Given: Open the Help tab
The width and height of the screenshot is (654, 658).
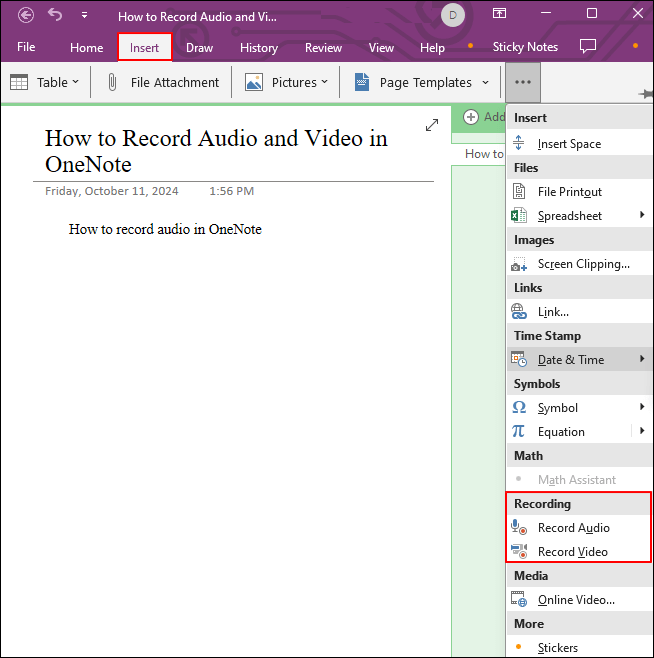Looking at the screenshot, I should (432, 48).
